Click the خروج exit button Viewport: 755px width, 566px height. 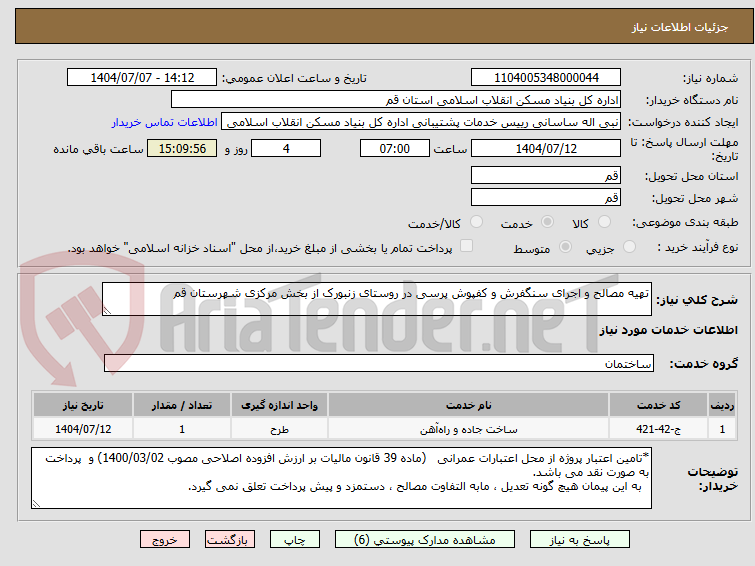pyautogui.click(x=165, y=540)
